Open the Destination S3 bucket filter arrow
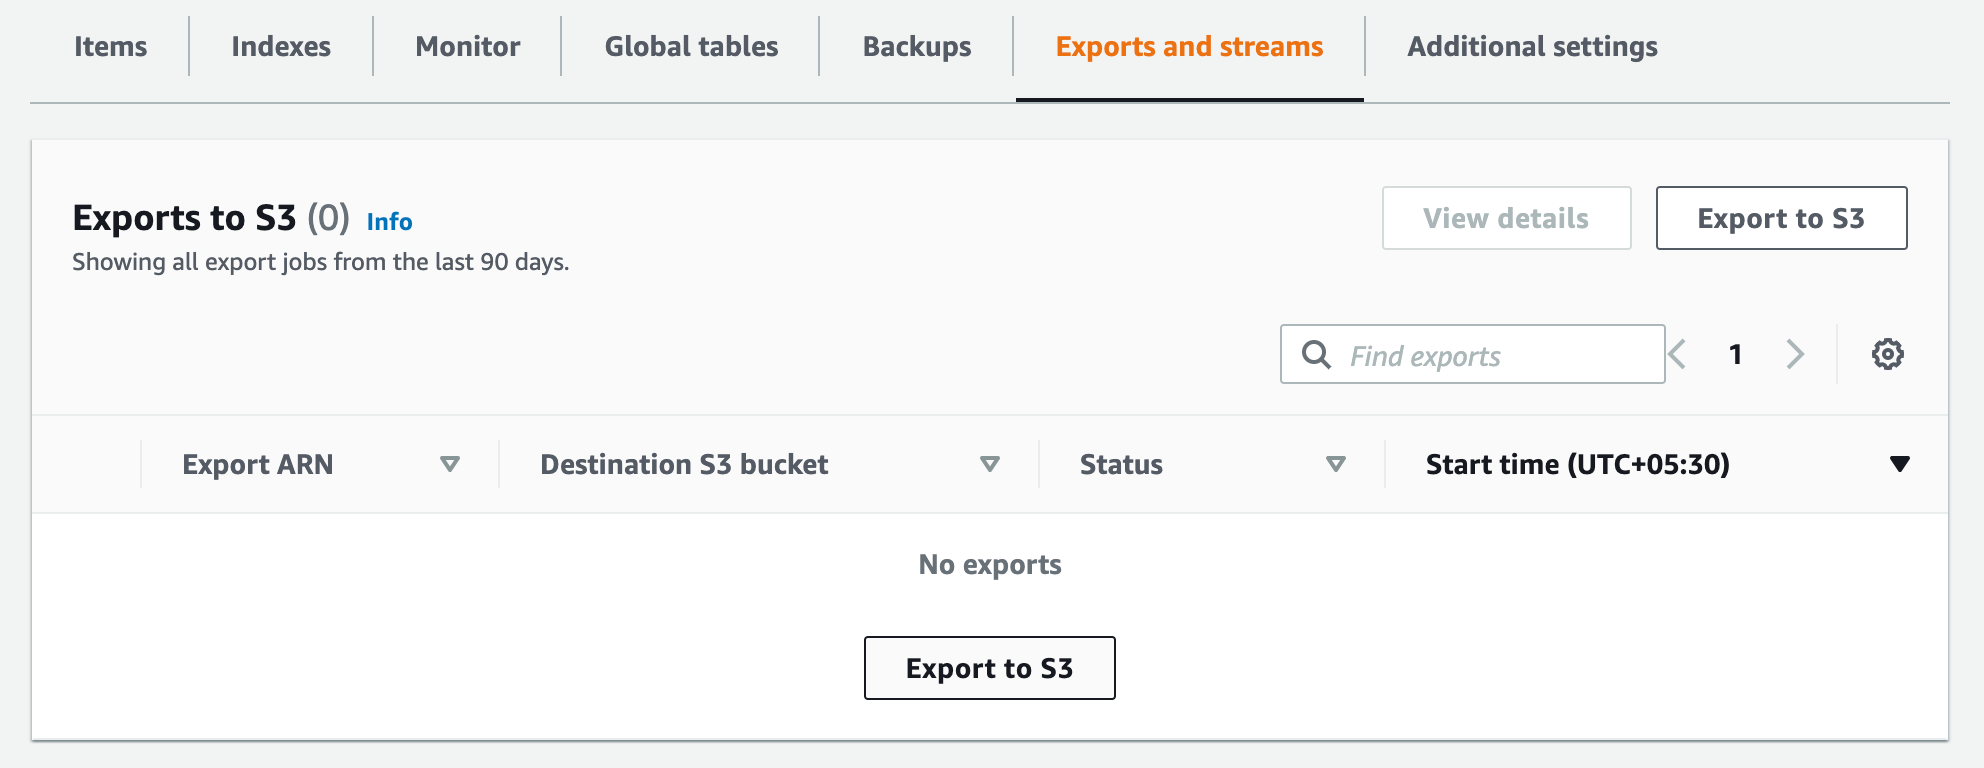Screen dimensions: 1984x768 point(991,464)
